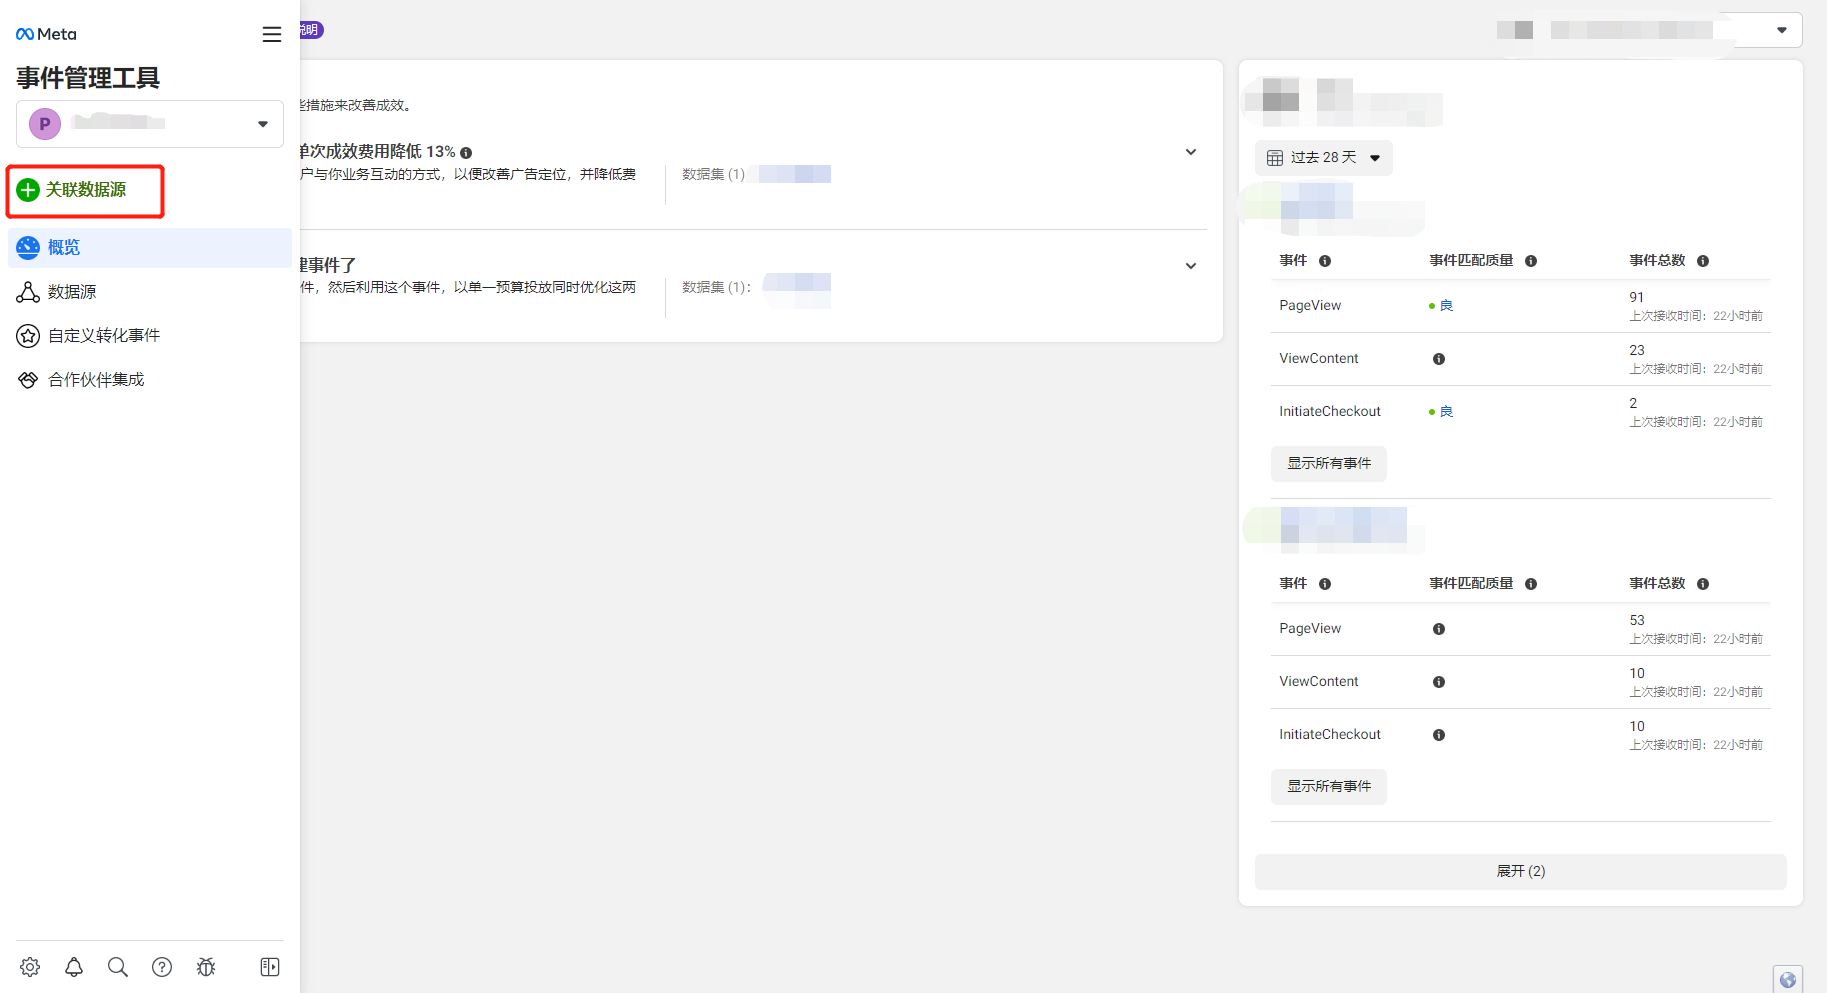Open help via the question mark icon
Image resolution: width=1827 pixels, height=993 pixels.
(161, 966)
